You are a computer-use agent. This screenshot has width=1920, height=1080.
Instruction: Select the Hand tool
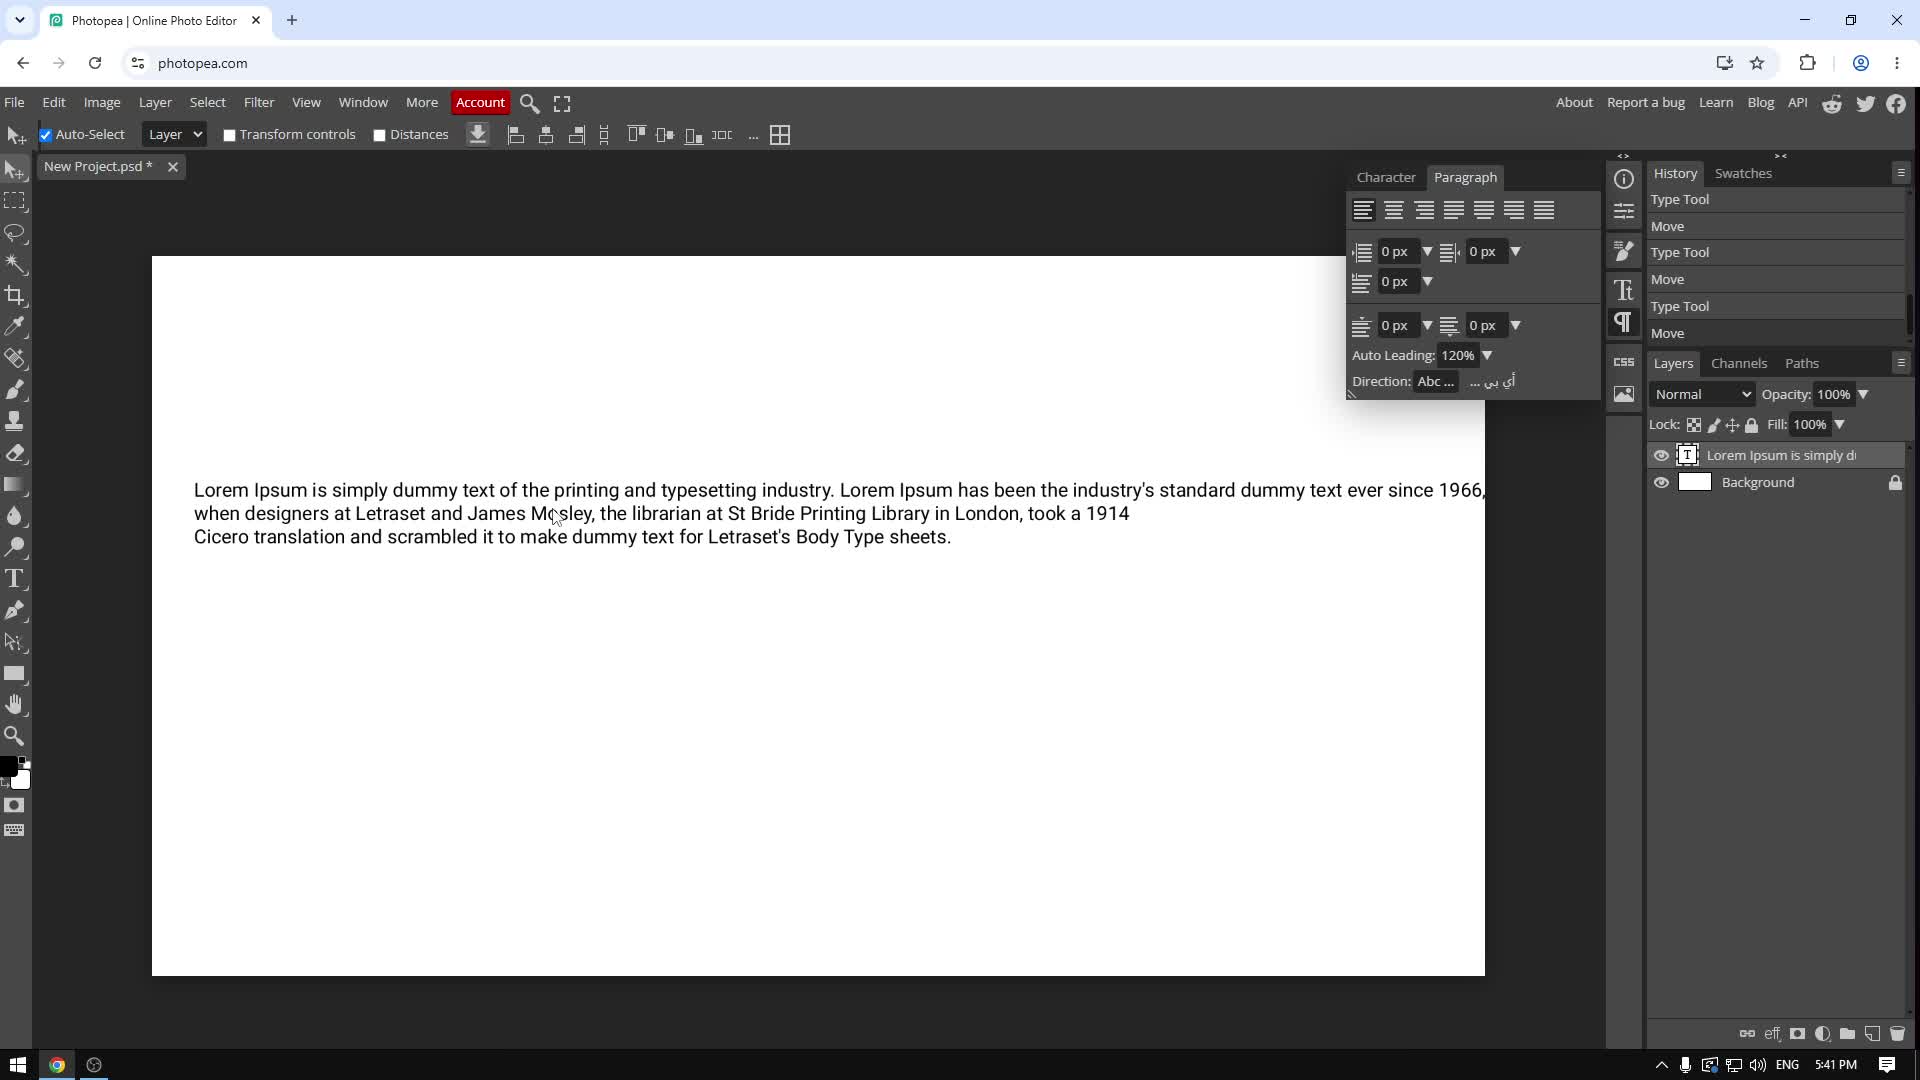[x=14, y=705]
